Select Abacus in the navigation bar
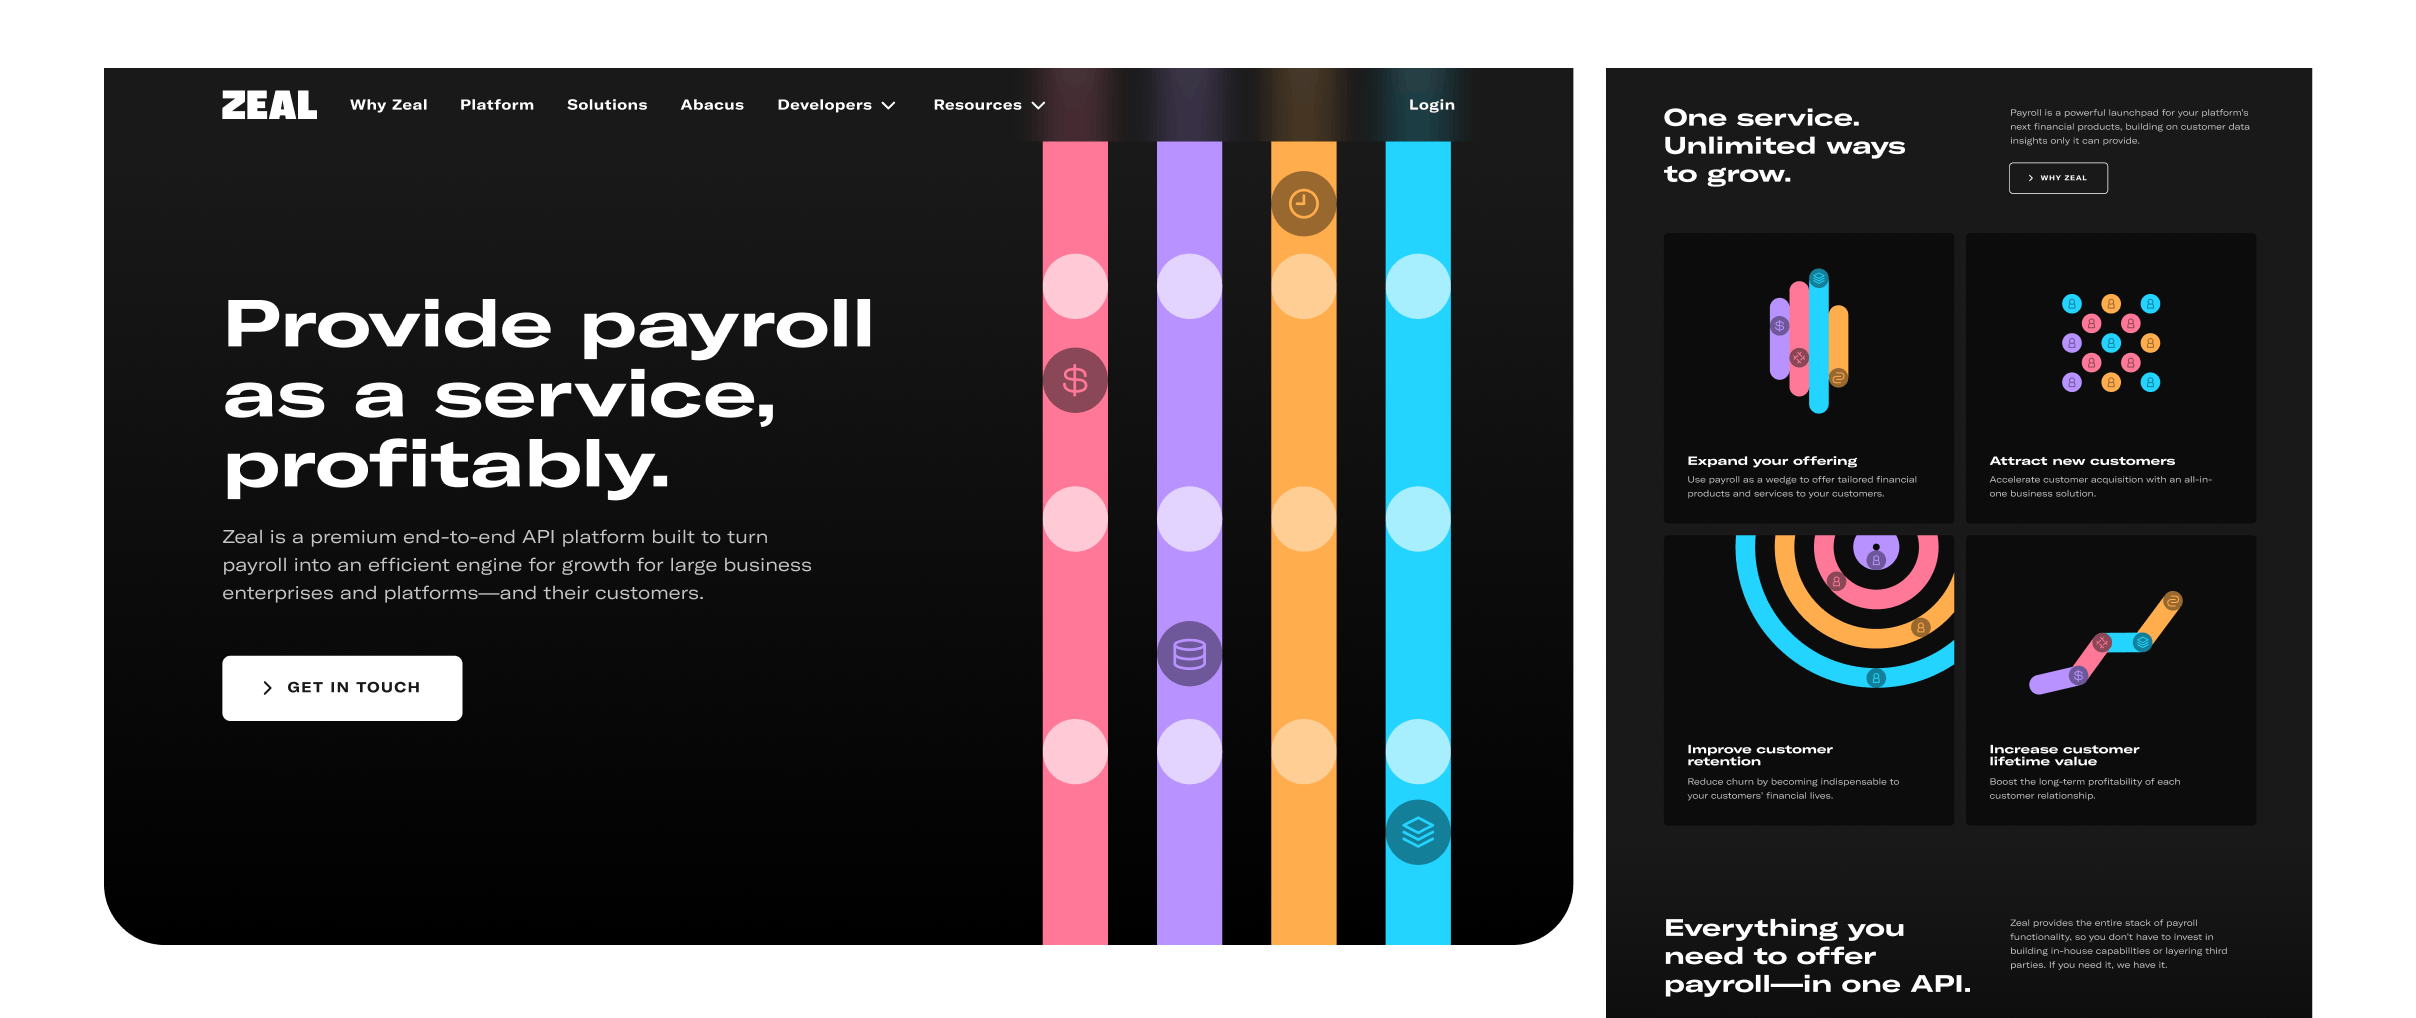Screen dimensions: 2416x1018 [712, 105]
